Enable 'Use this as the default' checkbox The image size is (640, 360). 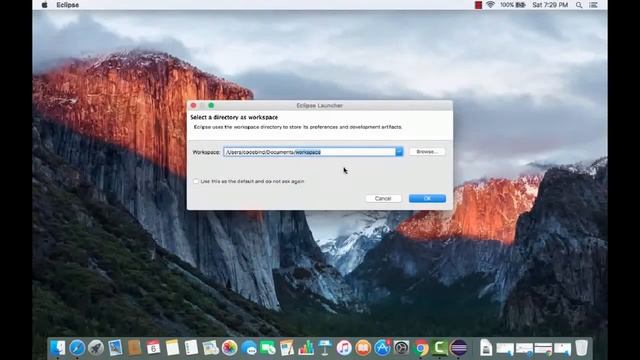(196, 181)
